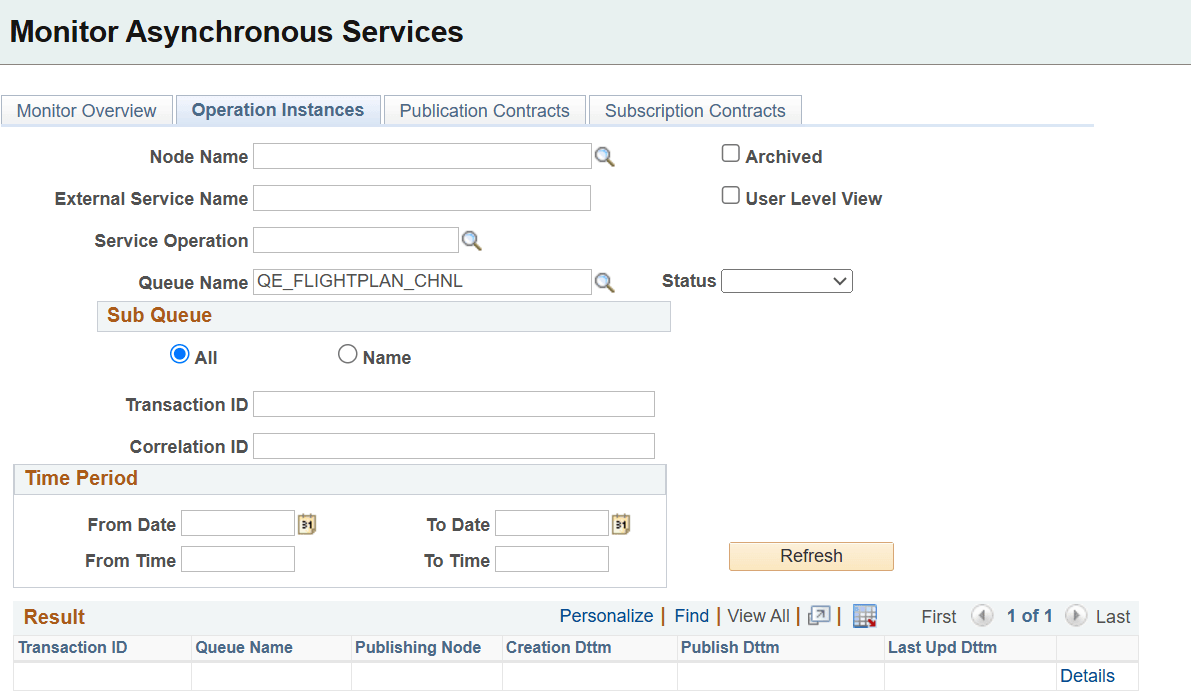Open the From Date calendar picker
Image resolution: width=1191 pixels, height=700 pixels.
(307, 522)
